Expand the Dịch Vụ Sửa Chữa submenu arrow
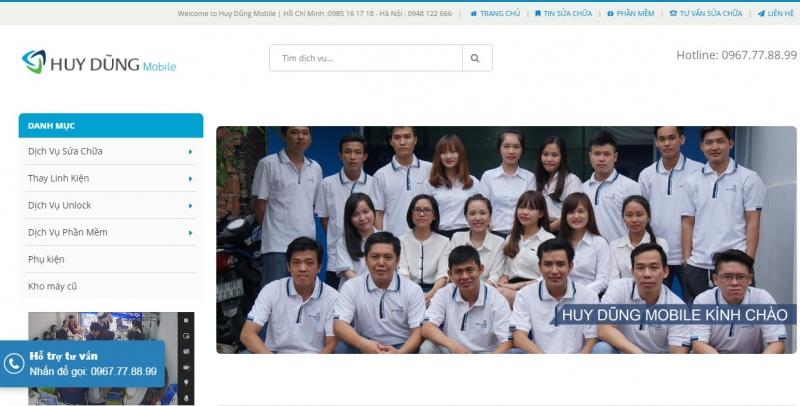Image resolution: width=800 pixels, height=406 pixels. click(190, 152)
